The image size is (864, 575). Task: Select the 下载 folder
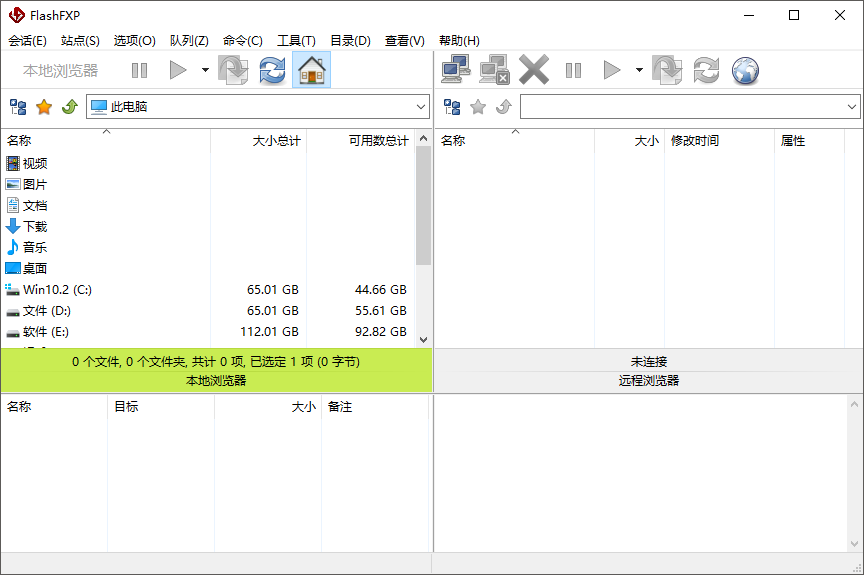click(26, 226)
